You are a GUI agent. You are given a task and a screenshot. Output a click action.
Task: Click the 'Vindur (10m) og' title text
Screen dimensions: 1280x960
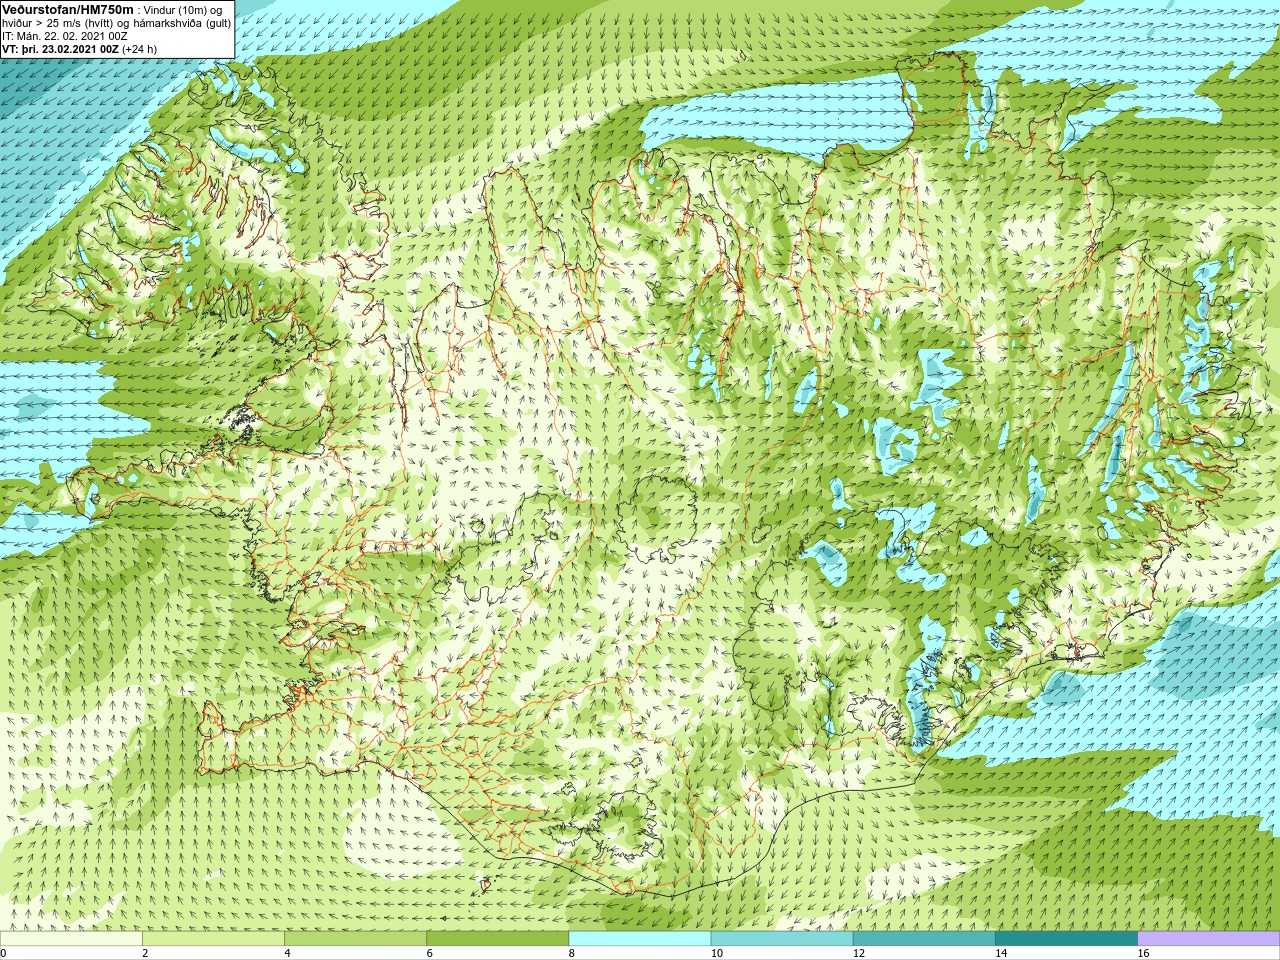coord(183,10)
